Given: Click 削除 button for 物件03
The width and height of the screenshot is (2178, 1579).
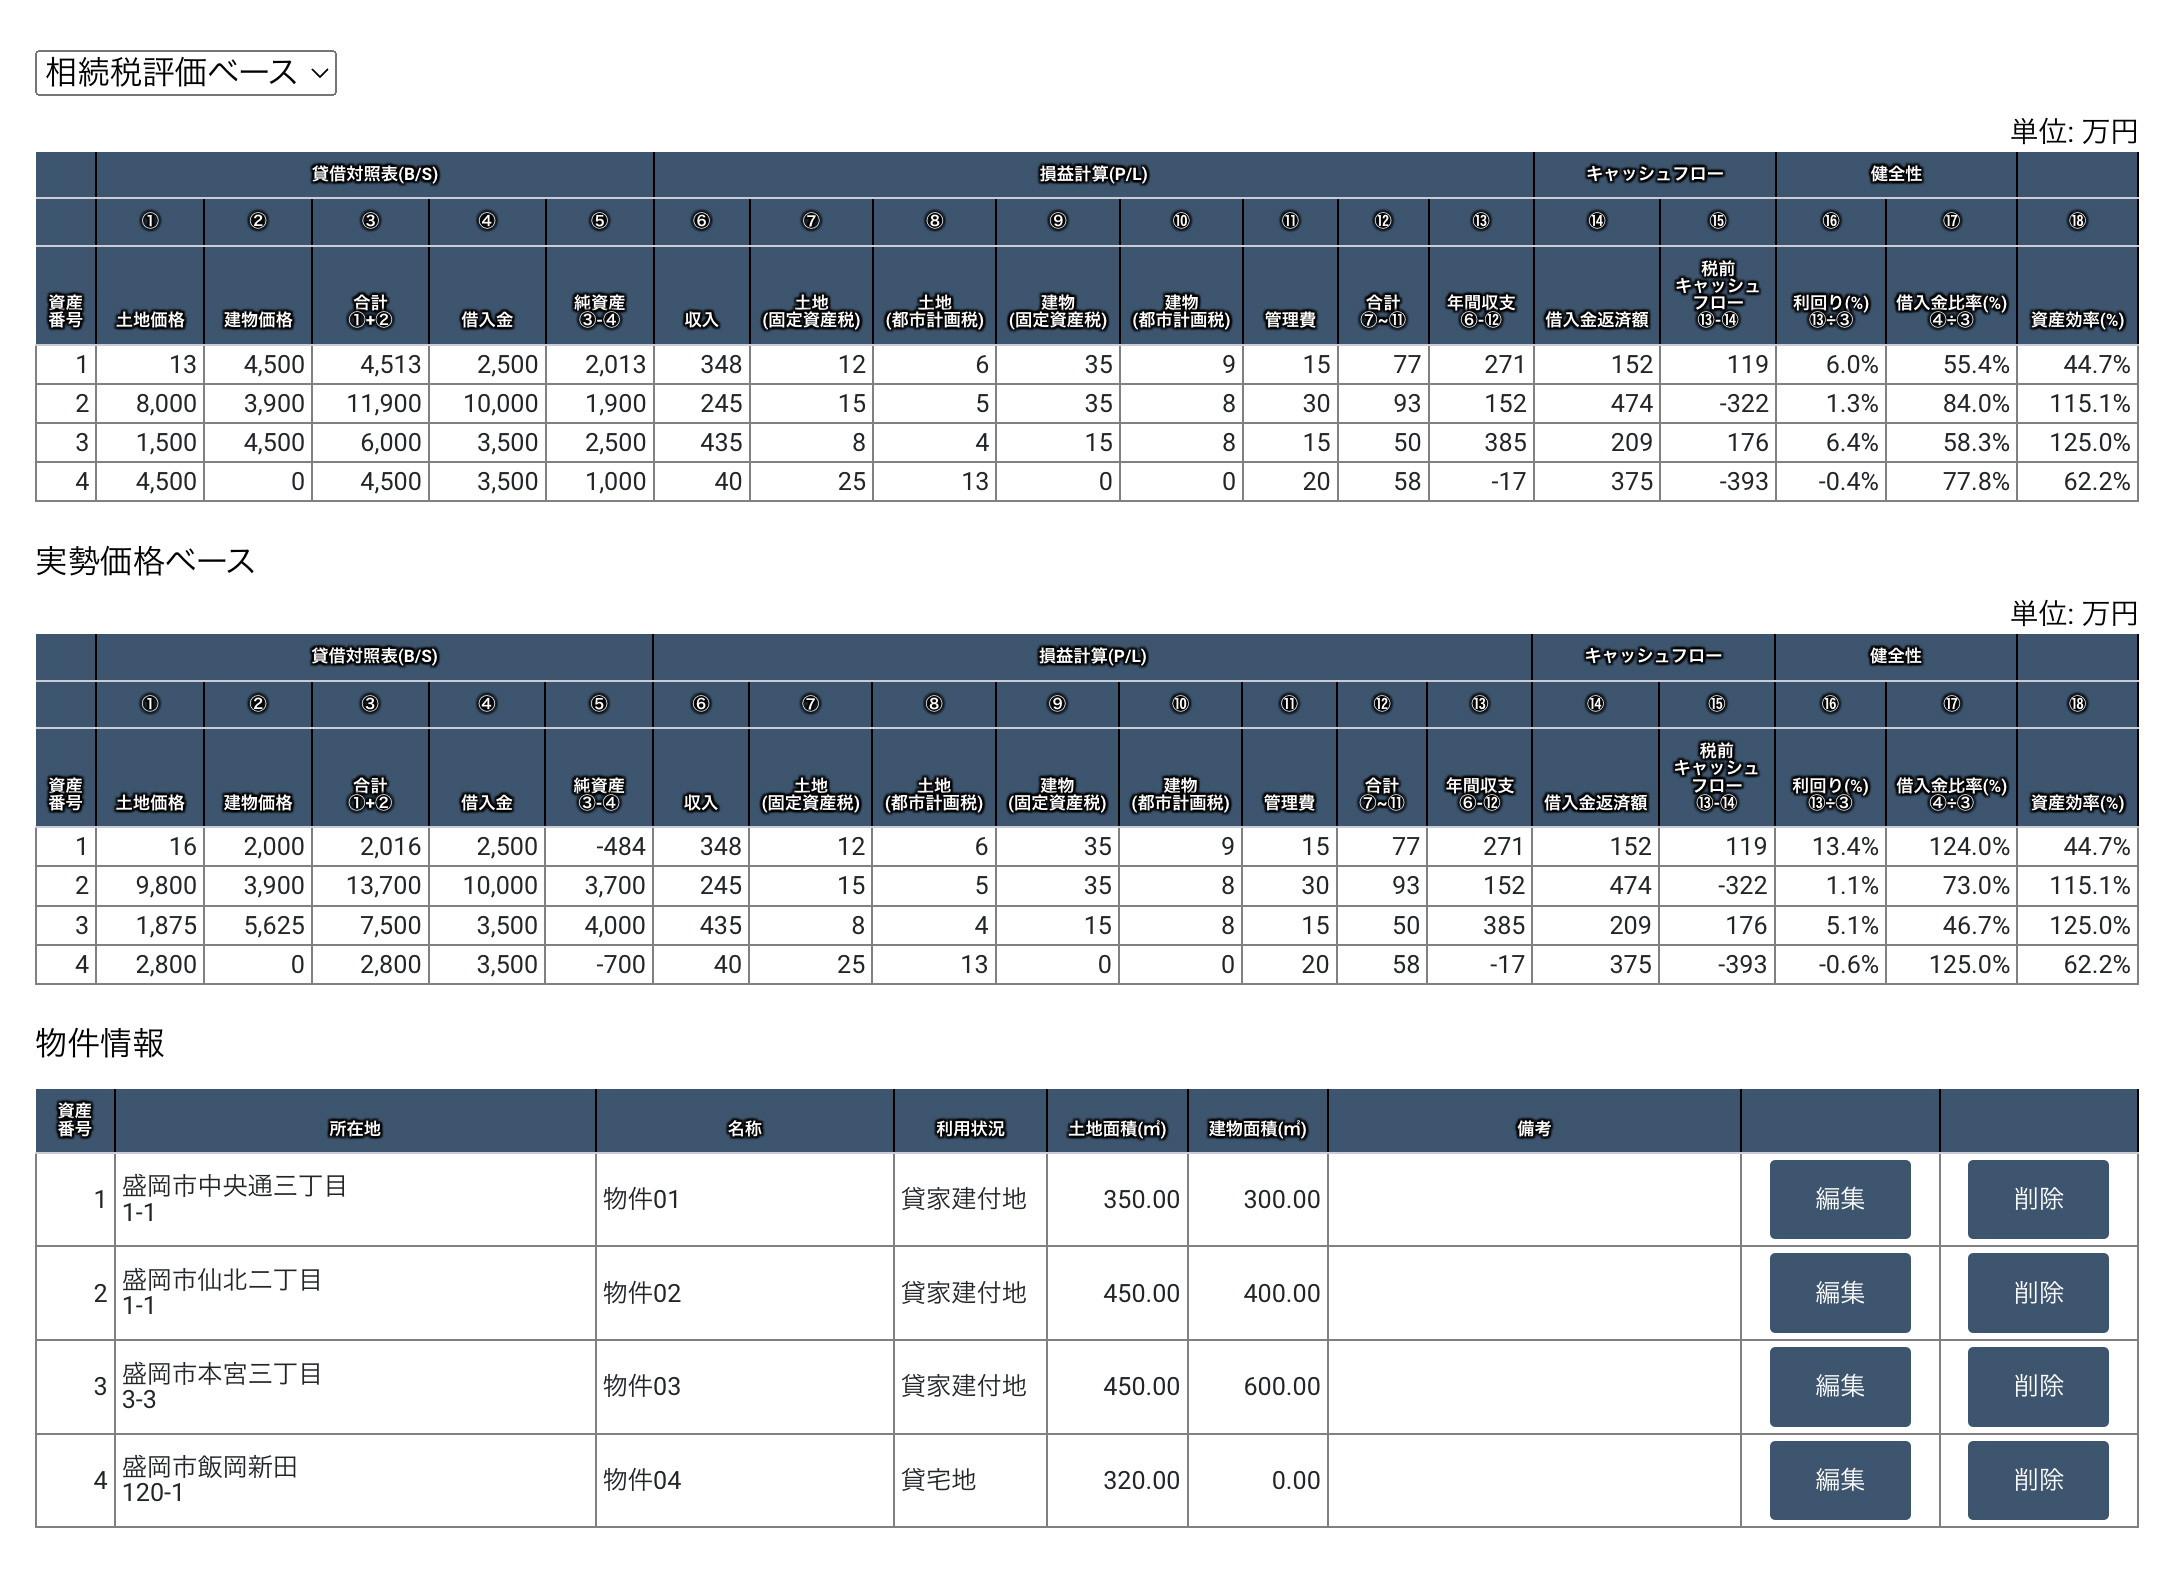Looking at the screenshot, I should tap(2037, 1385).
